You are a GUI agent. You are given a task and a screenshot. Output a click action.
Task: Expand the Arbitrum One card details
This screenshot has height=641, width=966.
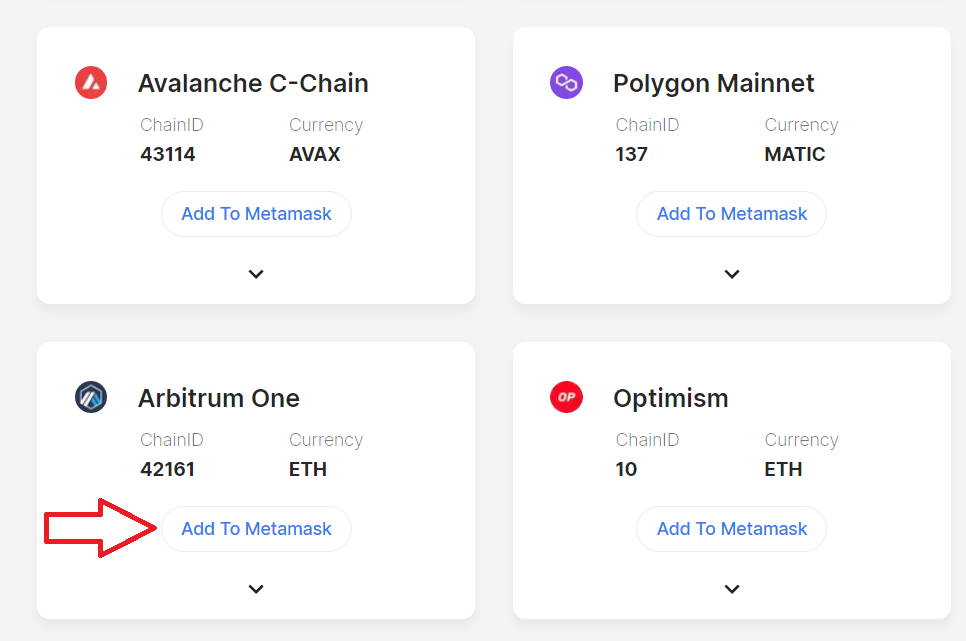(256, 589)
